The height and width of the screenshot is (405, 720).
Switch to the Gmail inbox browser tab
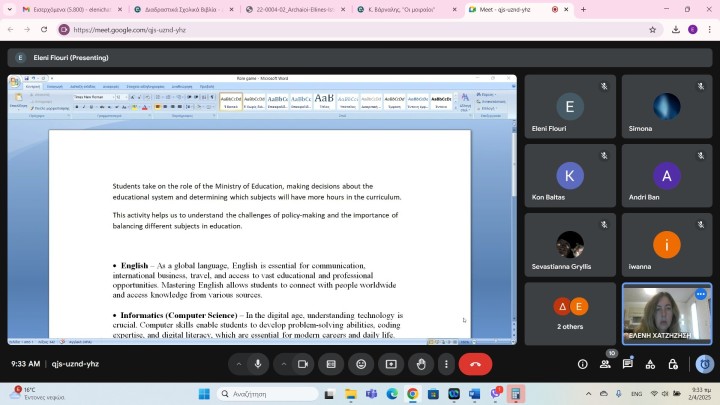point(73,9)
